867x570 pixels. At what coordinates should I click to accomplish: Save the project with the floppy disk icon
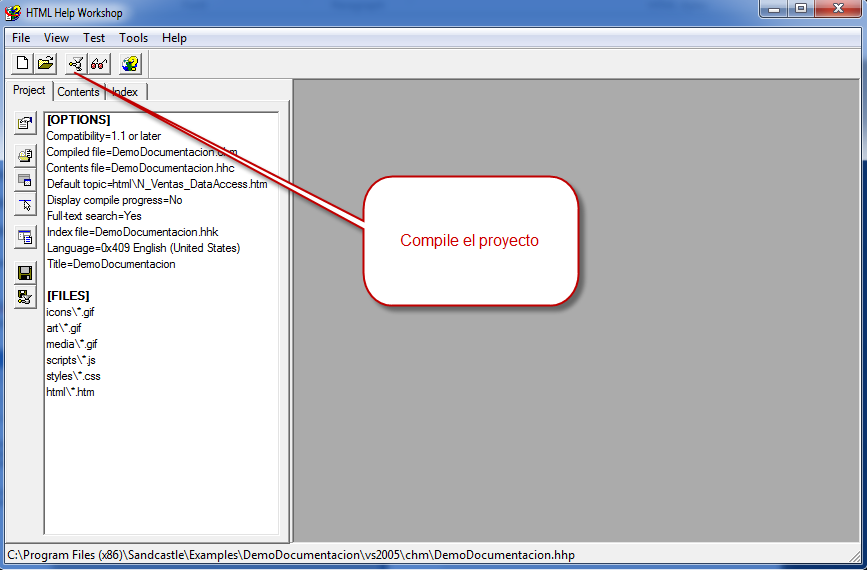(x=25, y=273)
